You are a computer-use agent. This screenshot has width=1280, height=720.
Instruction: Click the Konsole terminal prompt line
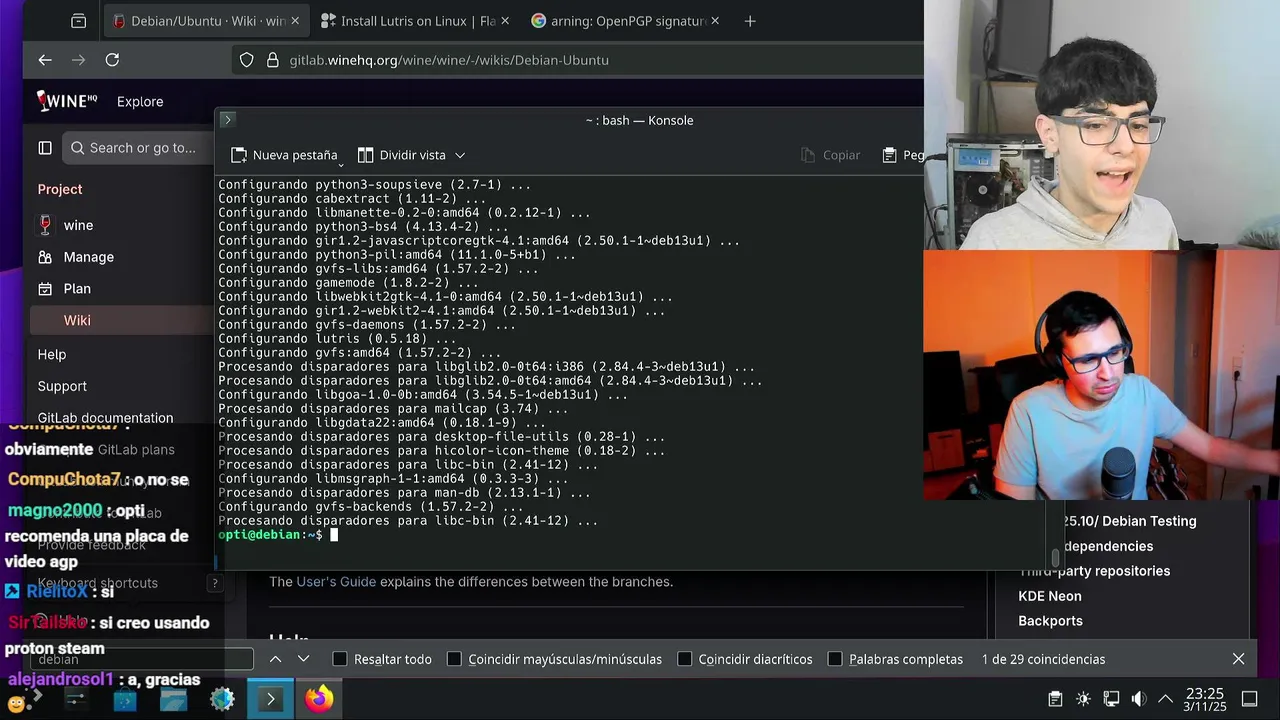[x=278, y=535]
